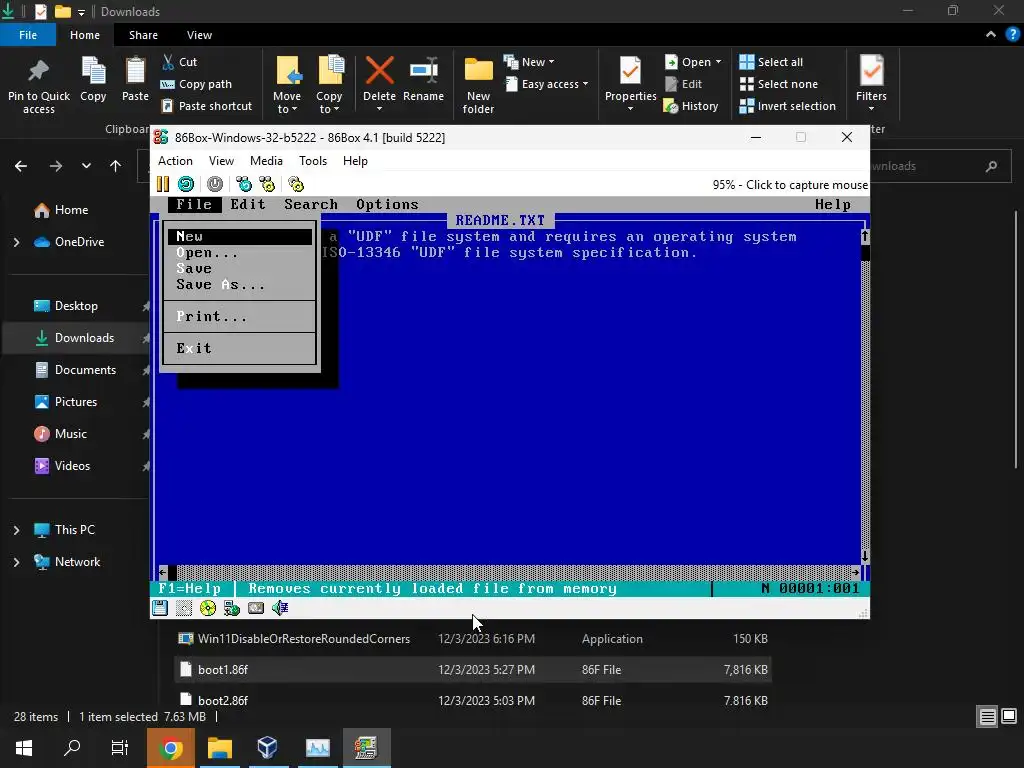The image size is (1024, 768).
Task: Click Copy path in the ribbon
Action: 197,84
